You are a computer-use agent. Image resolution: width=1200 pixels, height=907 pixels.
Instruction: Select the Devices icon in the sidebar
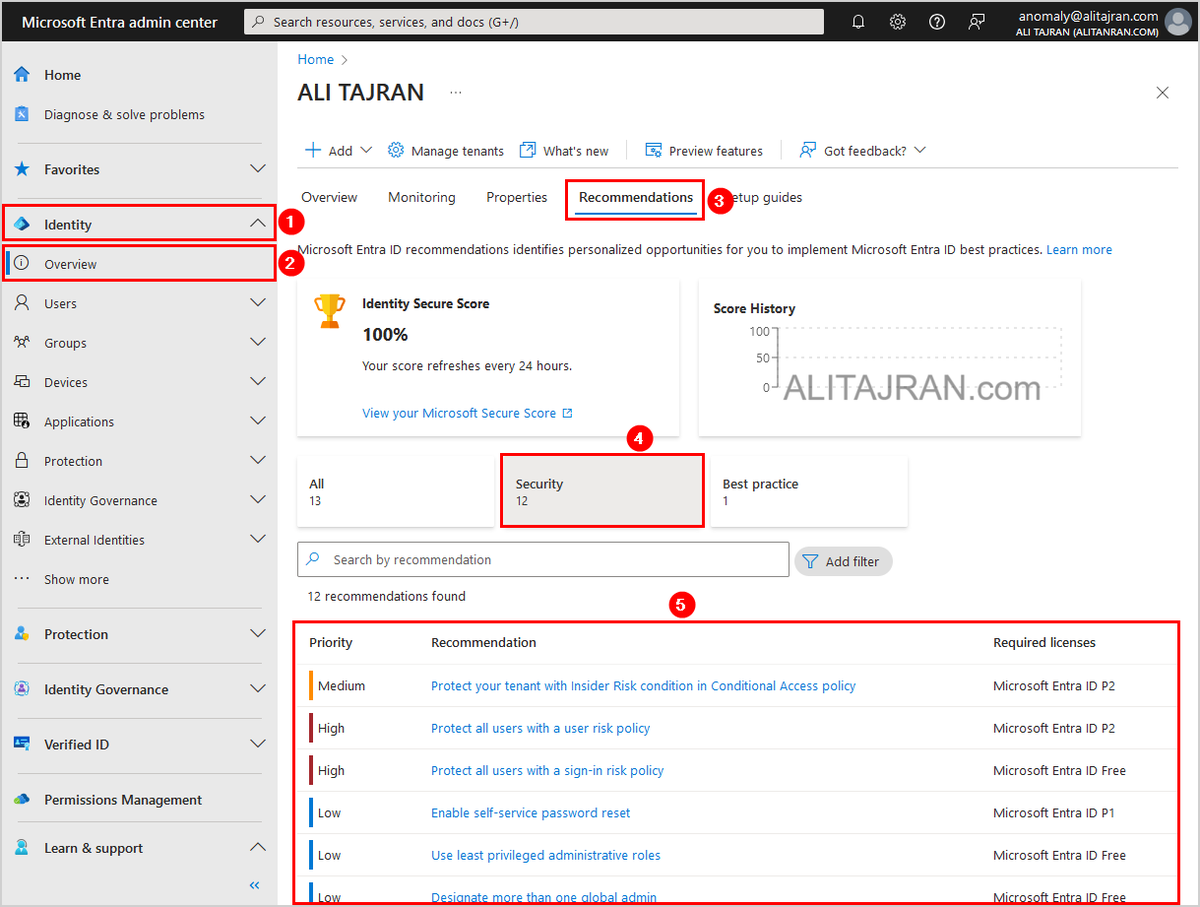coord(22,381)
